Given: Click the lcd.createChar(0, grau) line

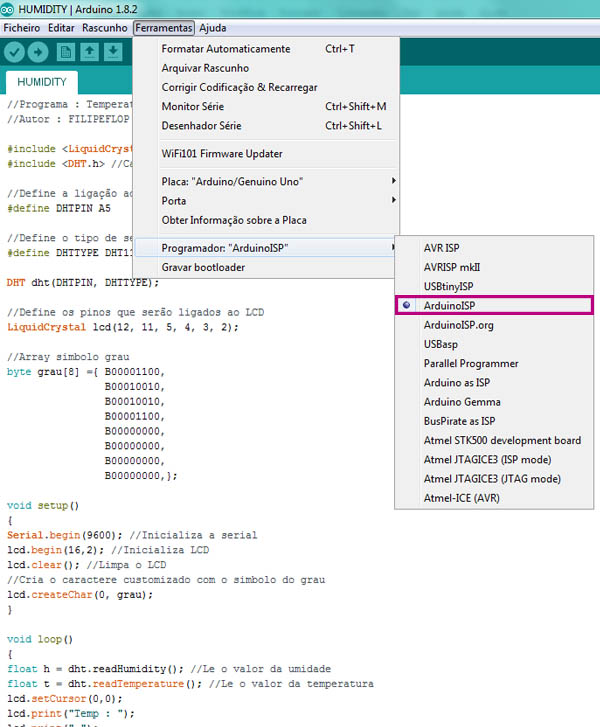Looking at the screenshot, I should pyautogui.click(x=80, y=594).
